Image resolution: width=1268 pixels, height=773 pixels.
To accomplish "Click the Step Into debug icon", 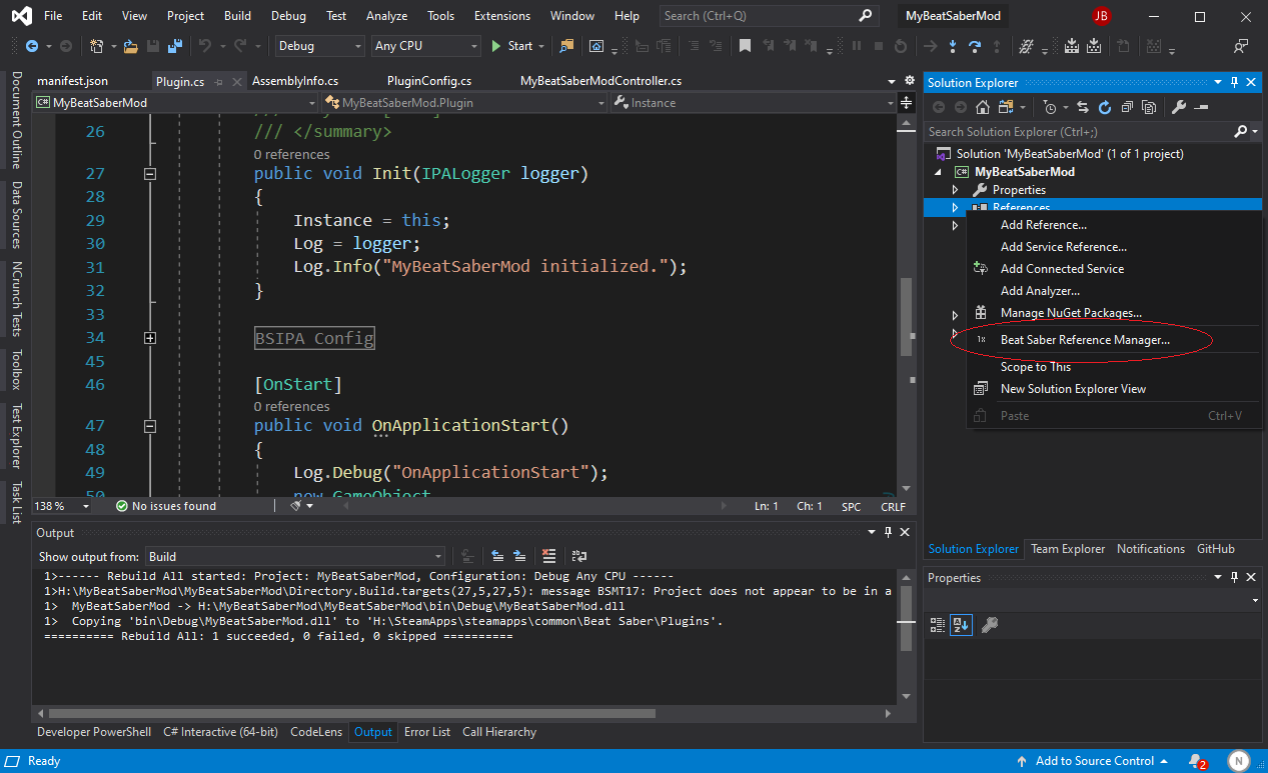I will tap(953, 46).
